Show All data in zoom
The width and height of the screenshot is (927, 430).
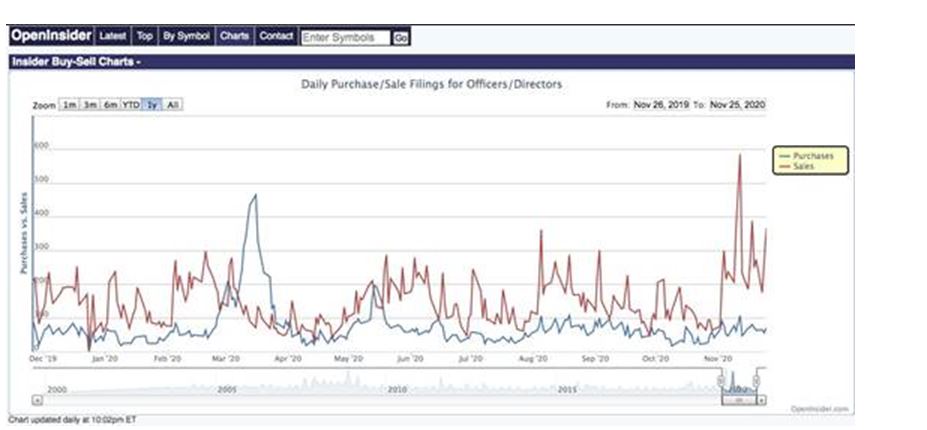point(173,105)
